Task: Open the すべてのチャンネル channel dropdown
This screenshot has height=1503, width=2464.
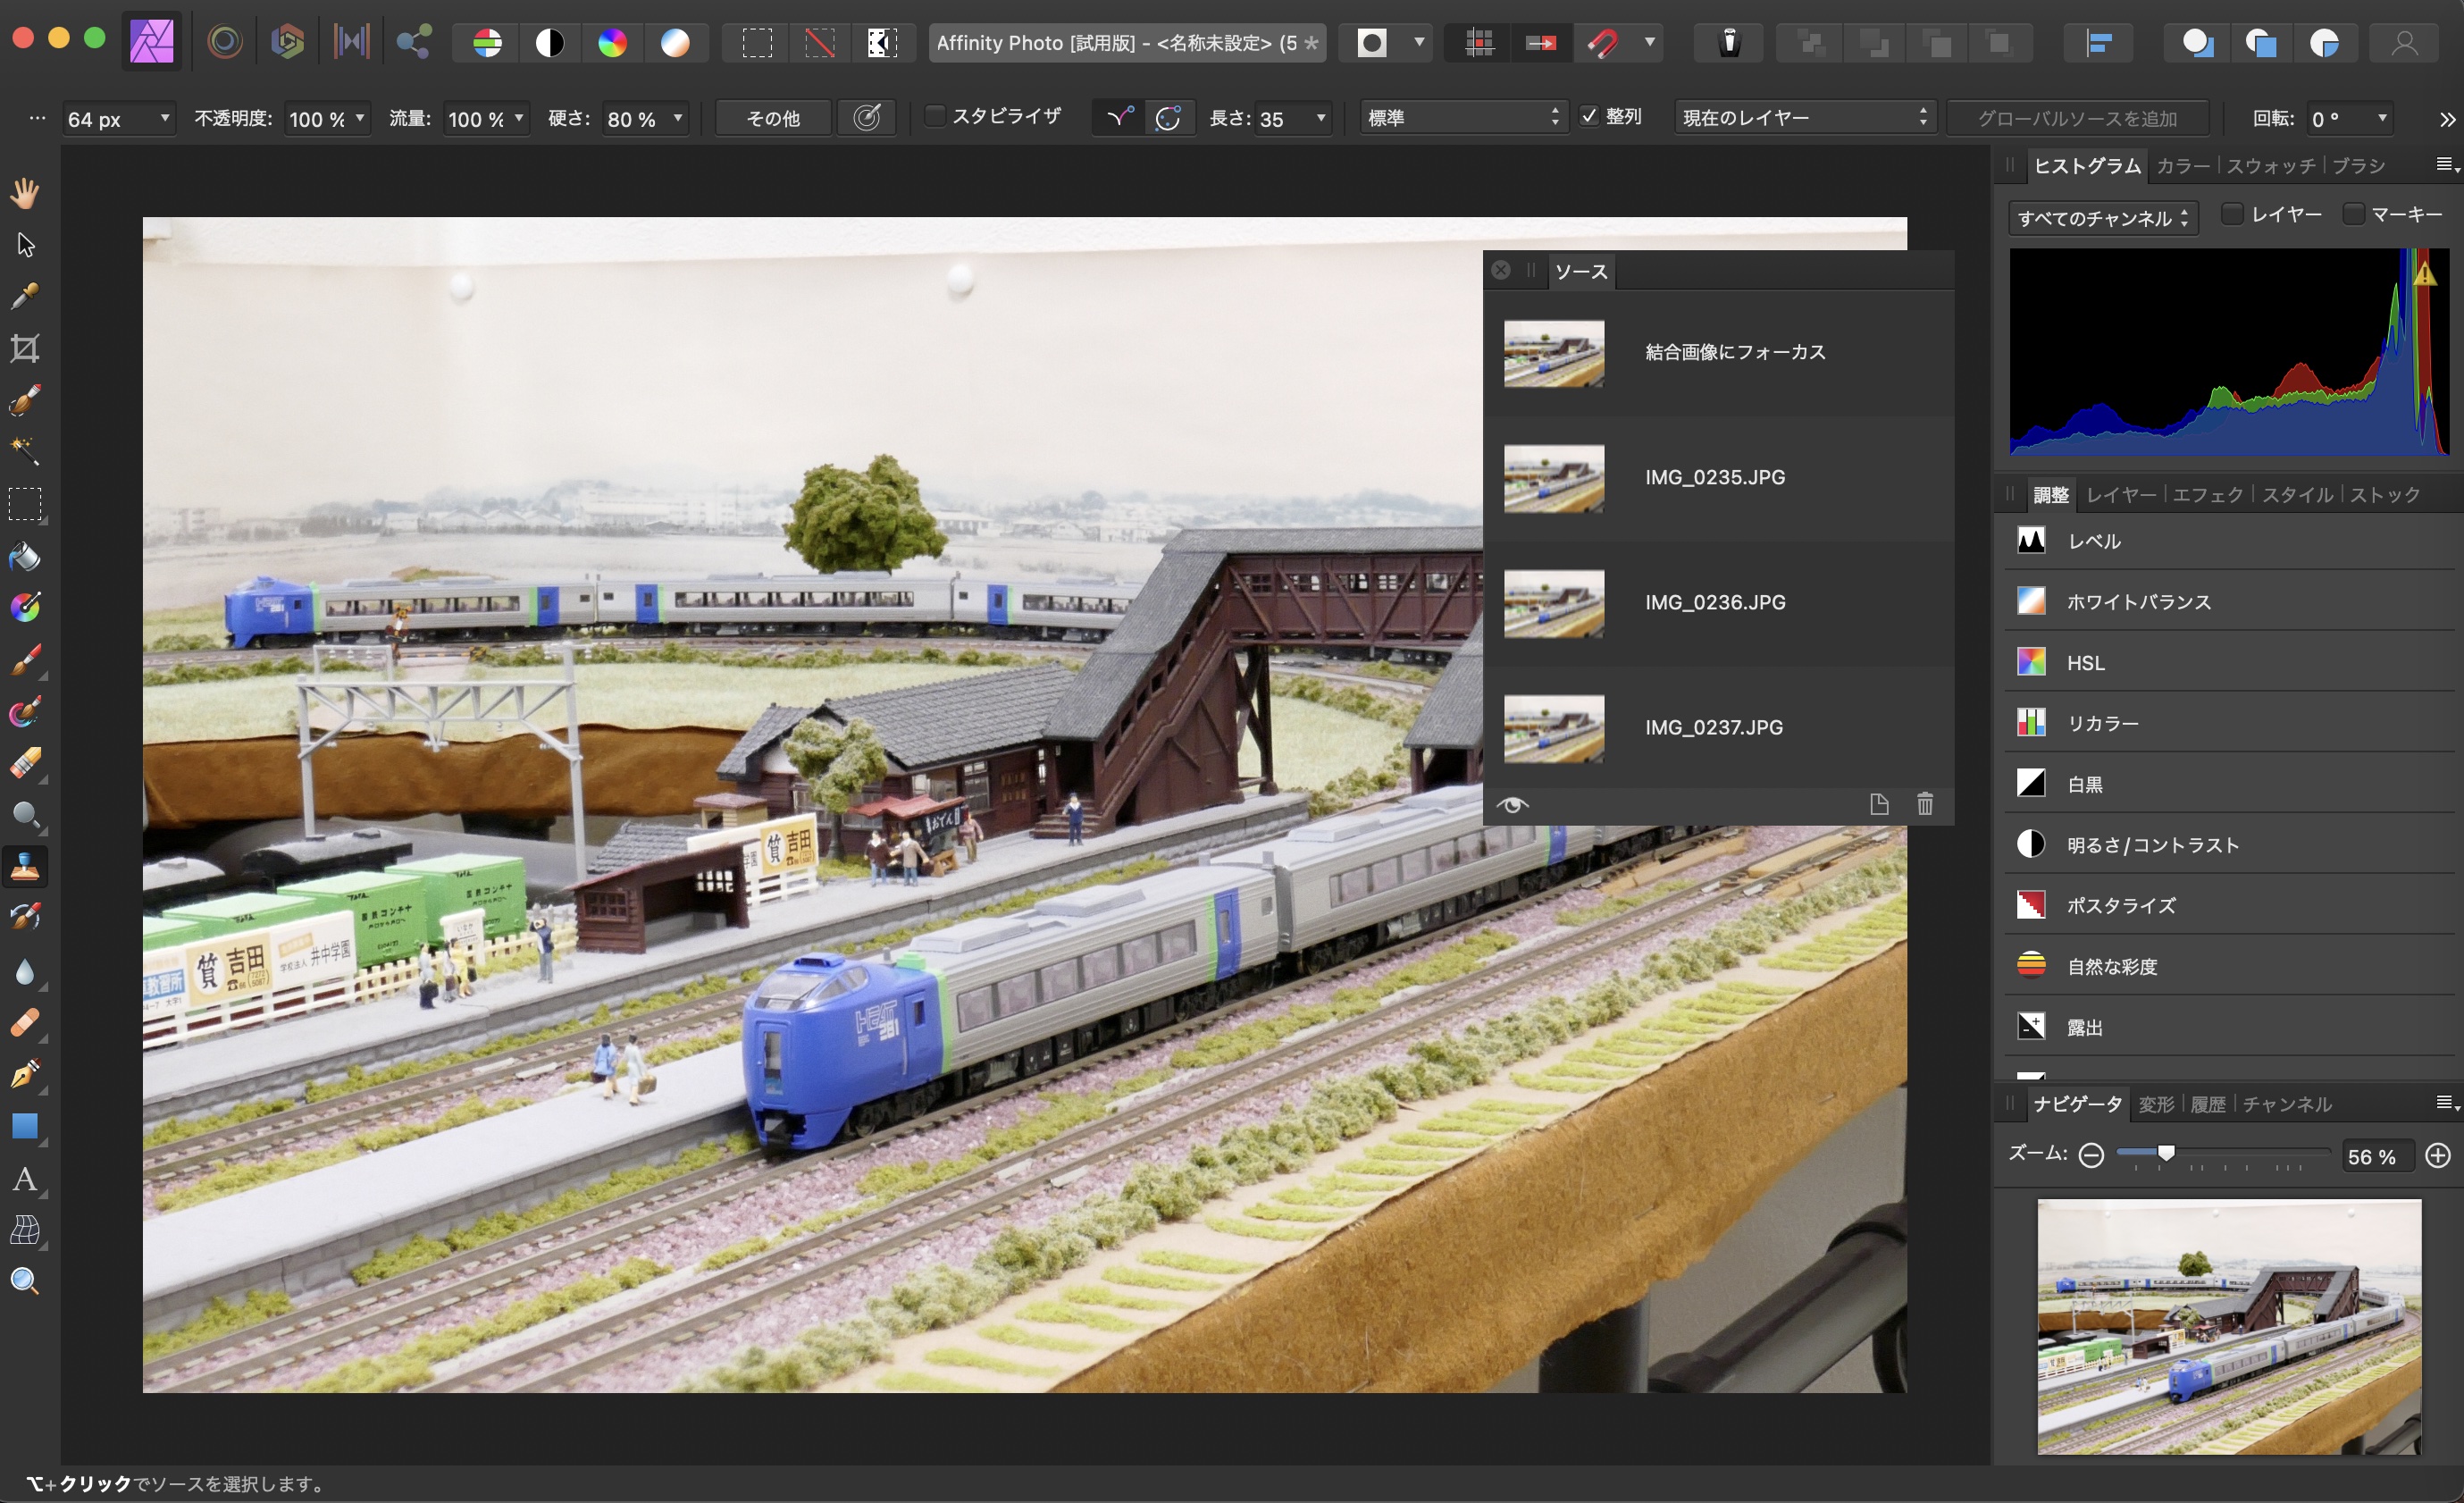Action: pyautogui.click(x=2102, y=218)
